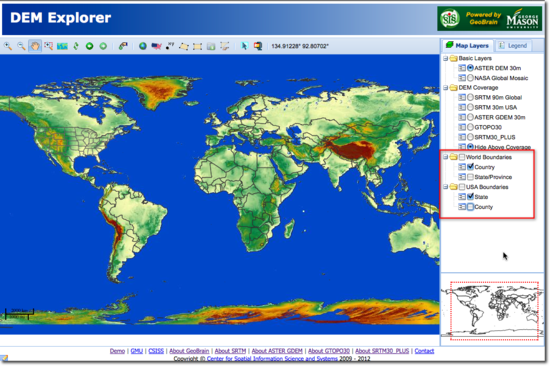Open layer options icon beside GTOPO30
The image size is (550, 366).
(462, 127)
